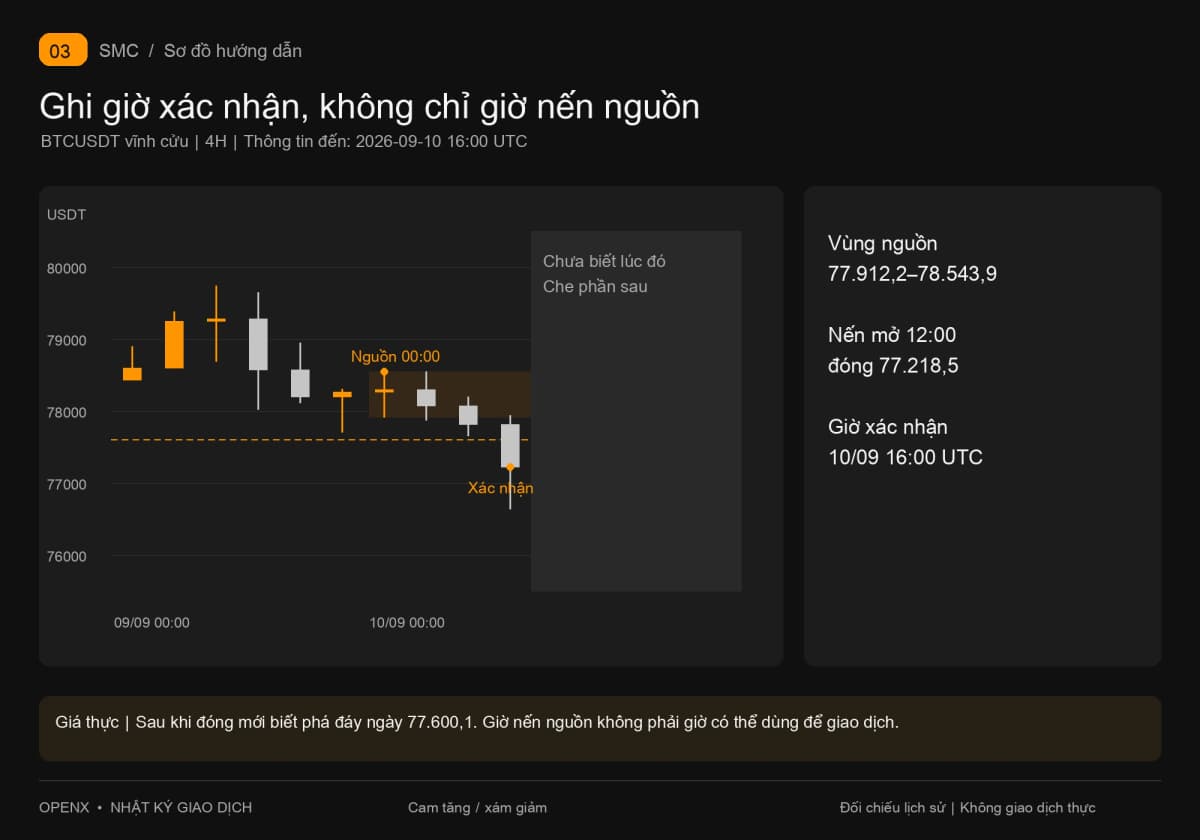Click the Xác nhận chart label
The height and width of the screenshot is (840, 1200).
point(500,488)
